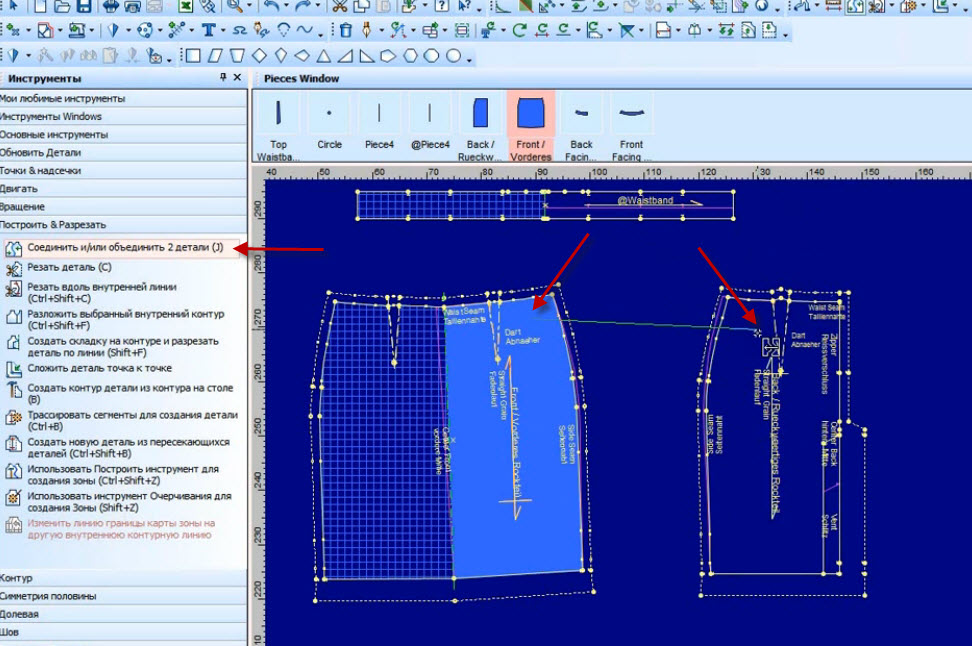
Task: Click the Undo arrow icon
Action: pos(271,6)
